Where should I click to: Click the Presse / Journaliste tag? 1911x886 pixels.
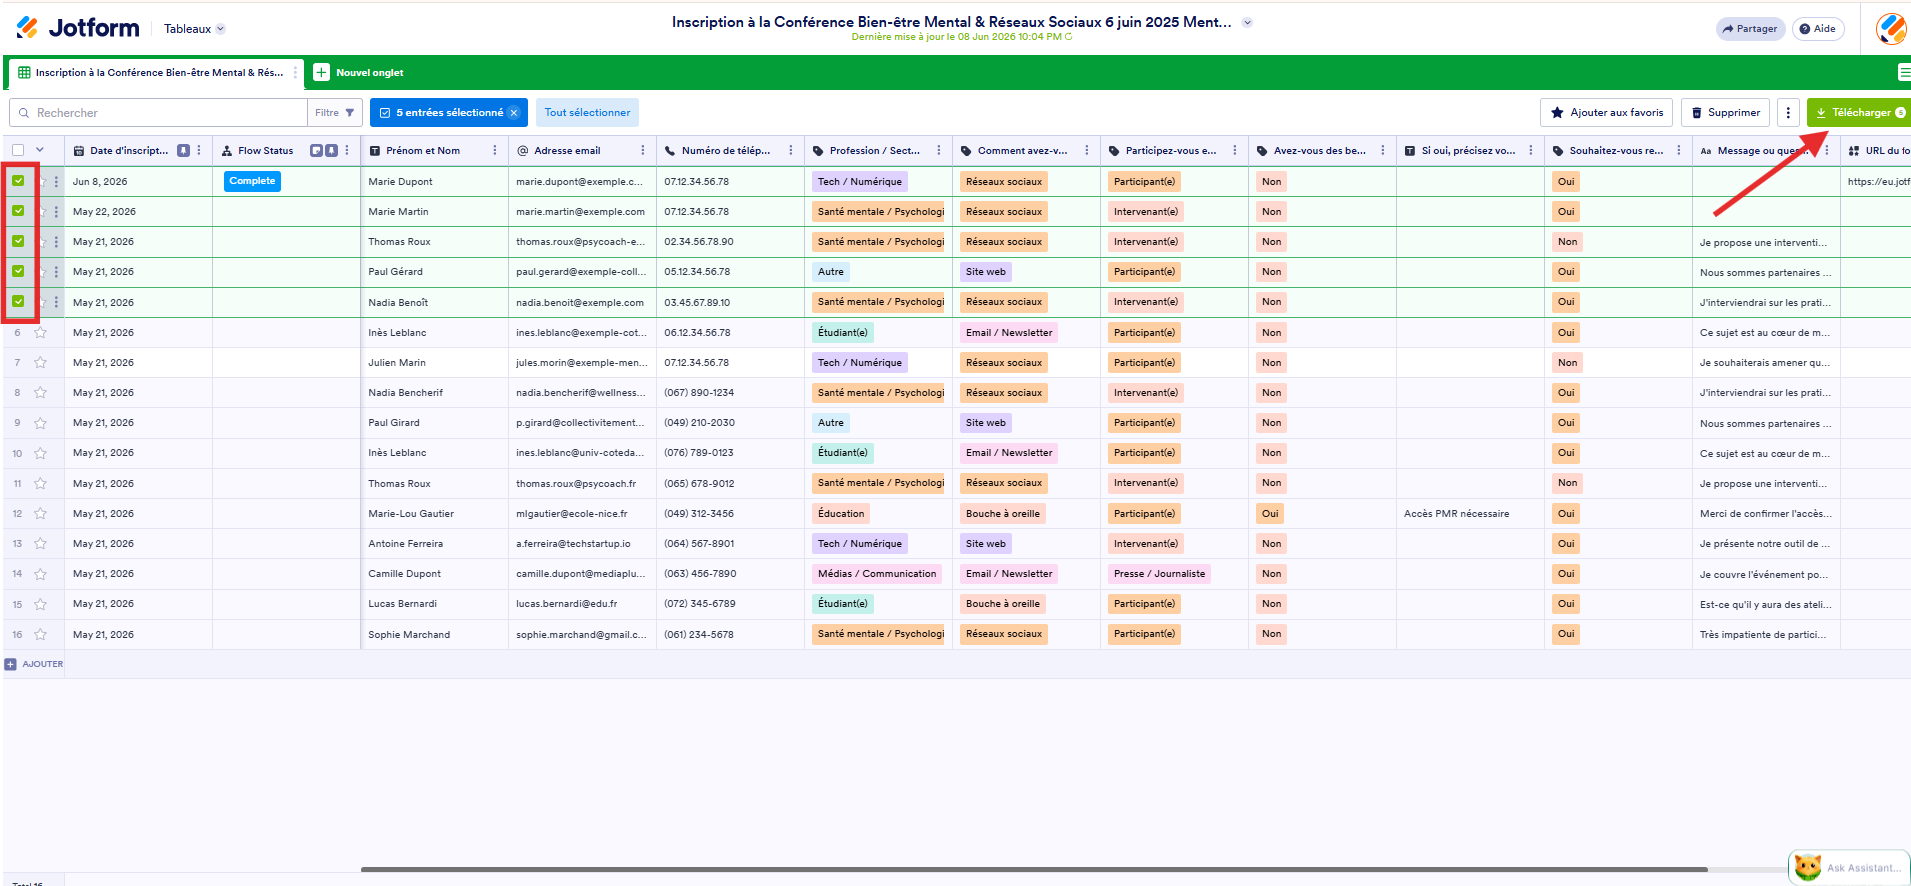(1160, 574)
